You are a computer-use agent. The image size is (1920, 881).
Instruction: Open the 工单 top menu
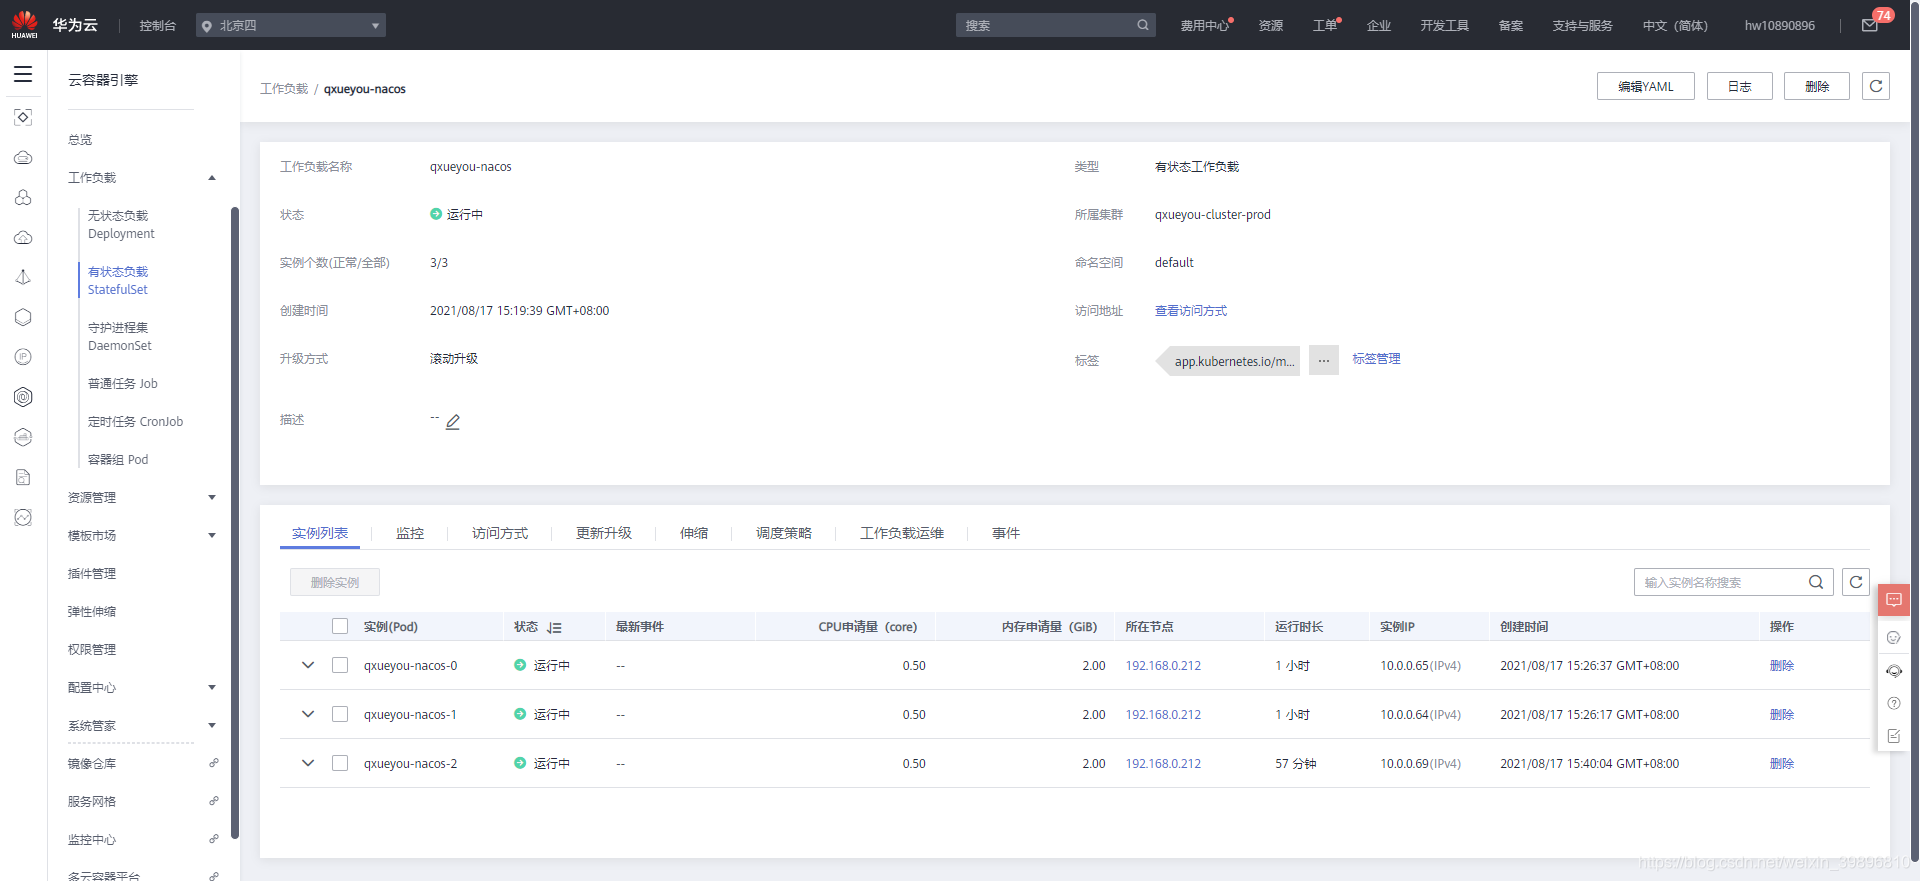click(x=1325, y=25)
